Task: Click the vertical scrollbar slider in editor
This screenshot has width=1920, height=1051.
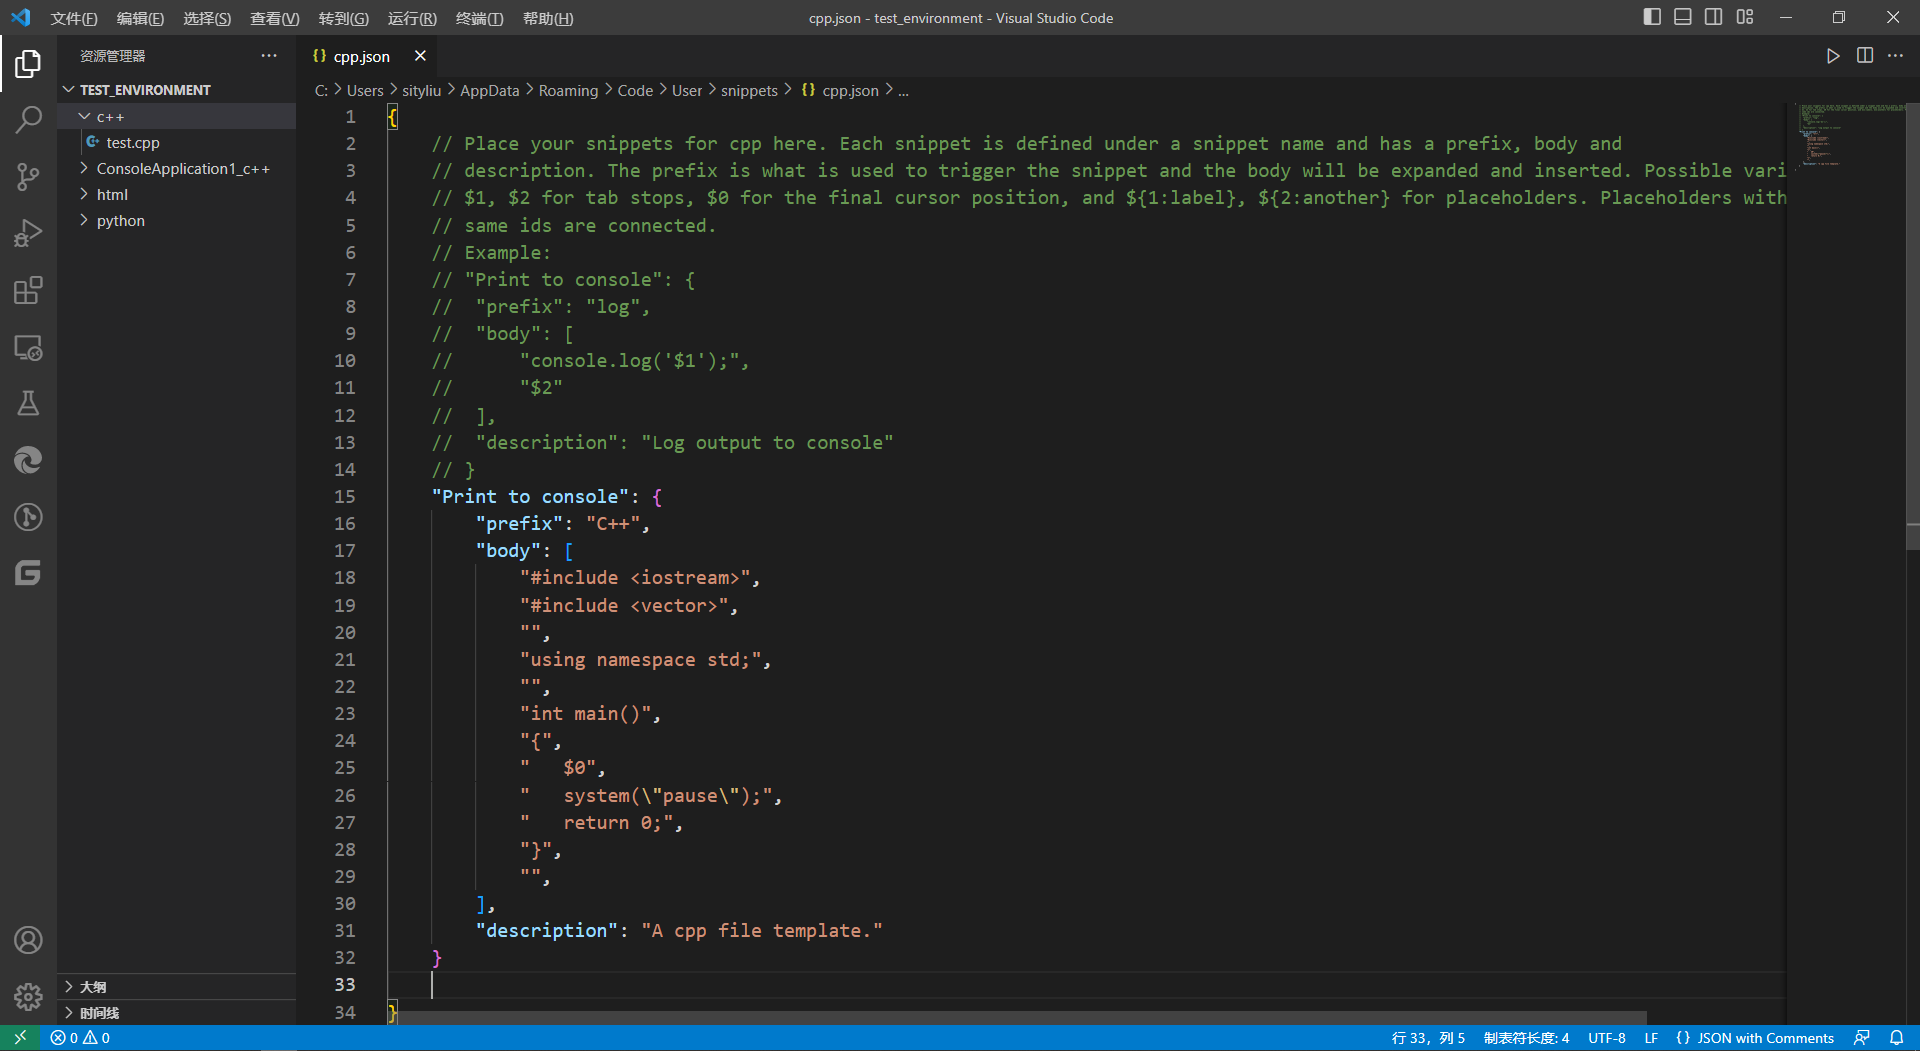Action: tap(1912, 325)
